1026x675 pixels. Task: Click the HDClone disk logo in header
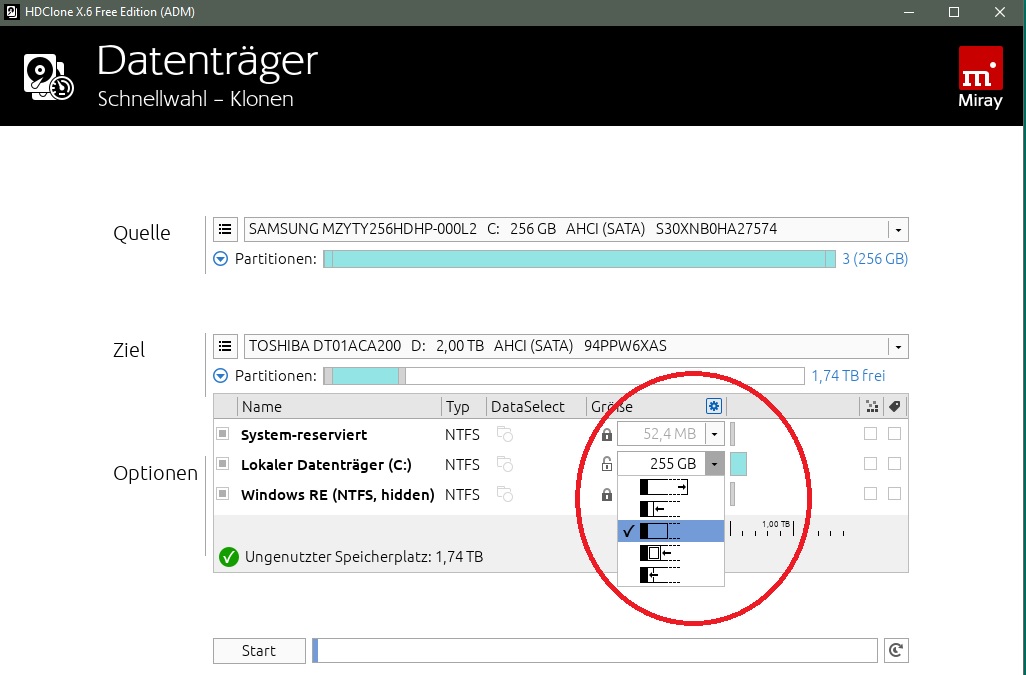[48, 77]
